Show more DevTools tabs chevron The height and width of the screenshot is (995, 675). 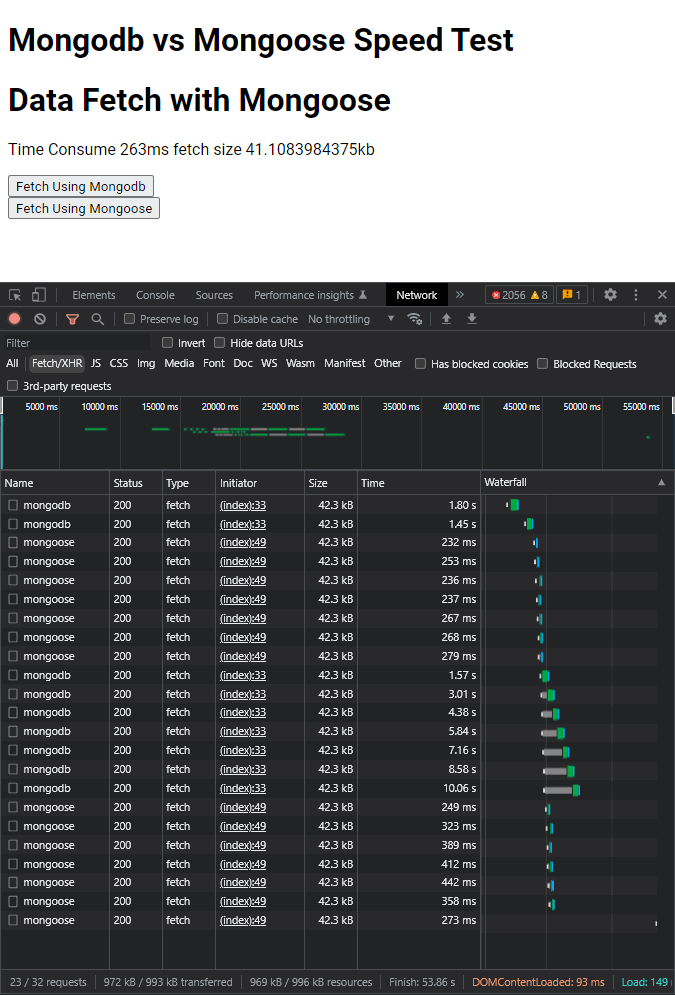point(460,295)
